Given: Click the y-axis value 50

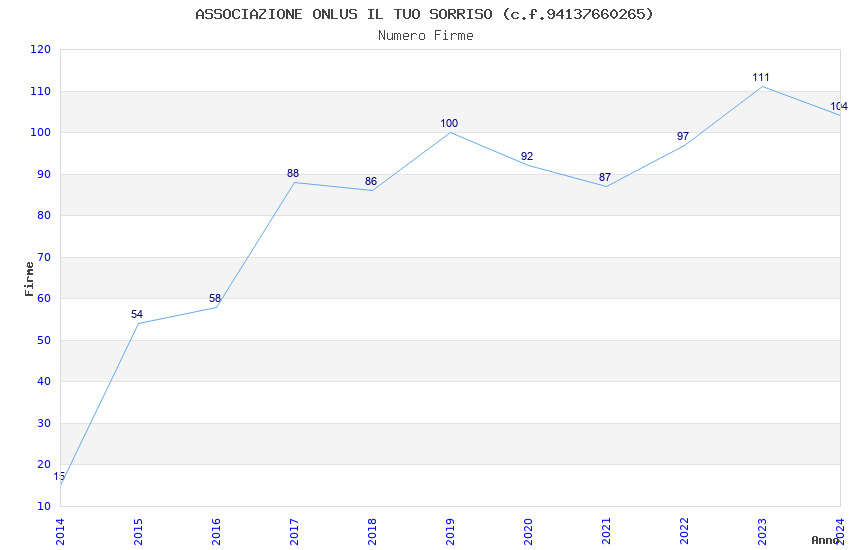Looking at the screenshot, I should (44, 340).
